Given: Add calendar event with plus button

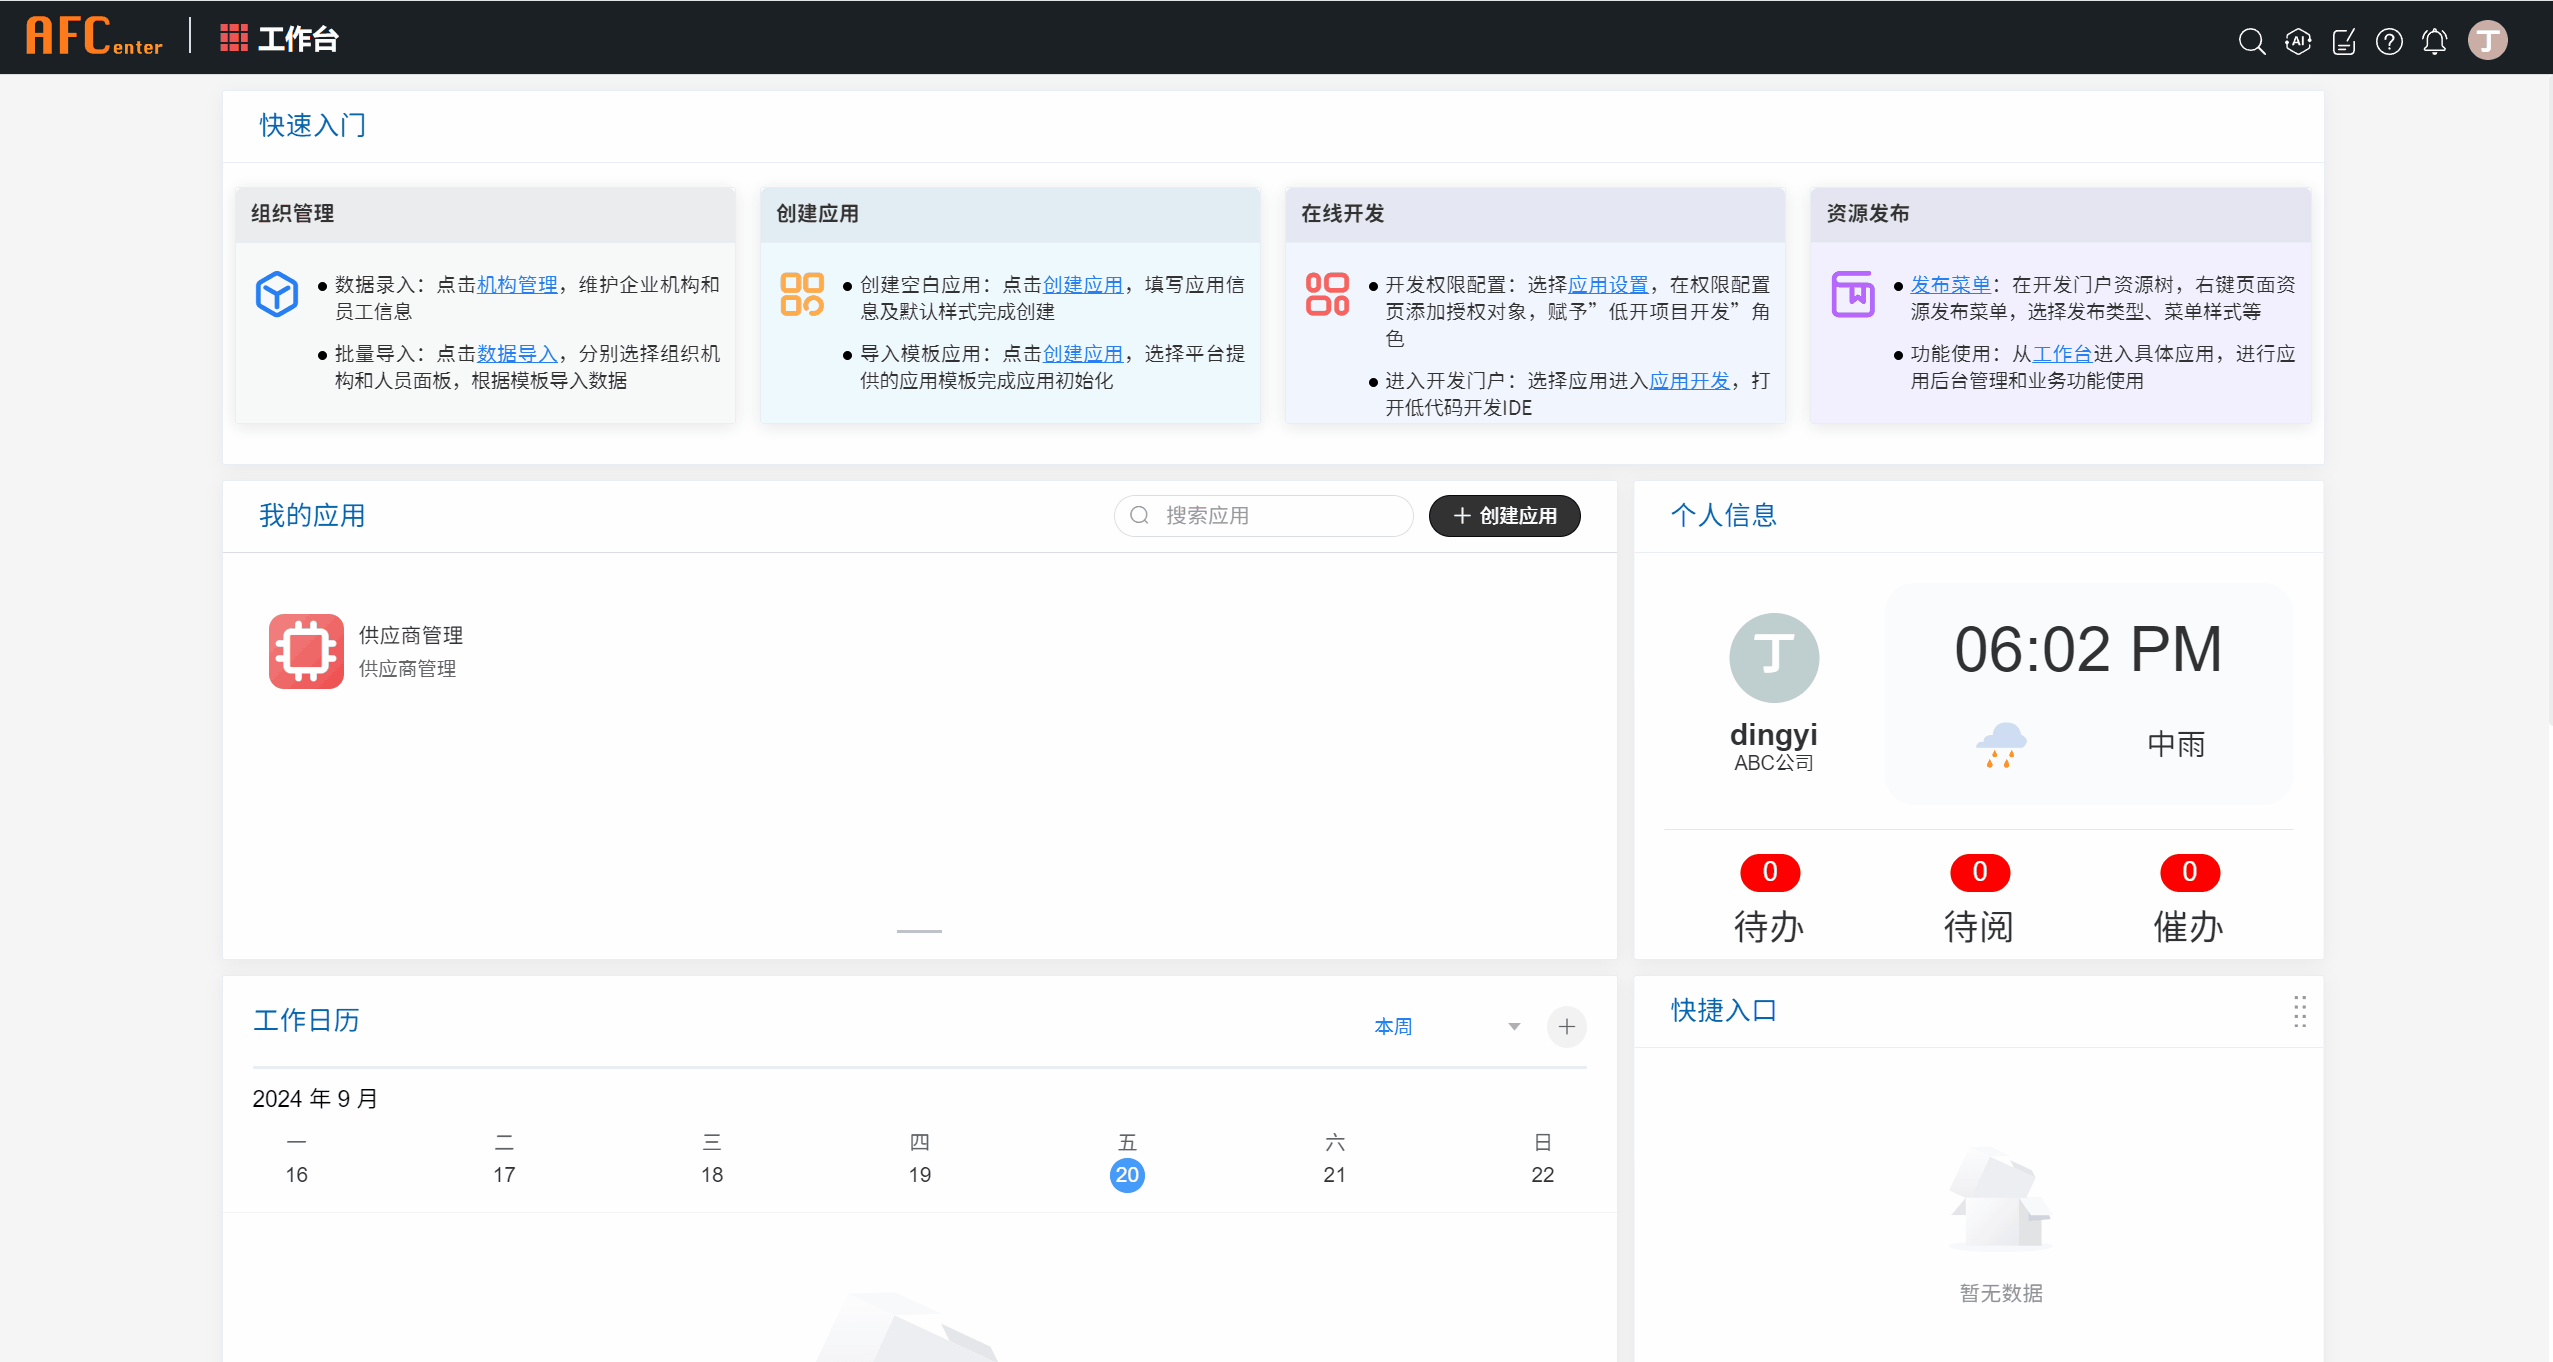Looking at the screenshot, I should 1566,1027.
